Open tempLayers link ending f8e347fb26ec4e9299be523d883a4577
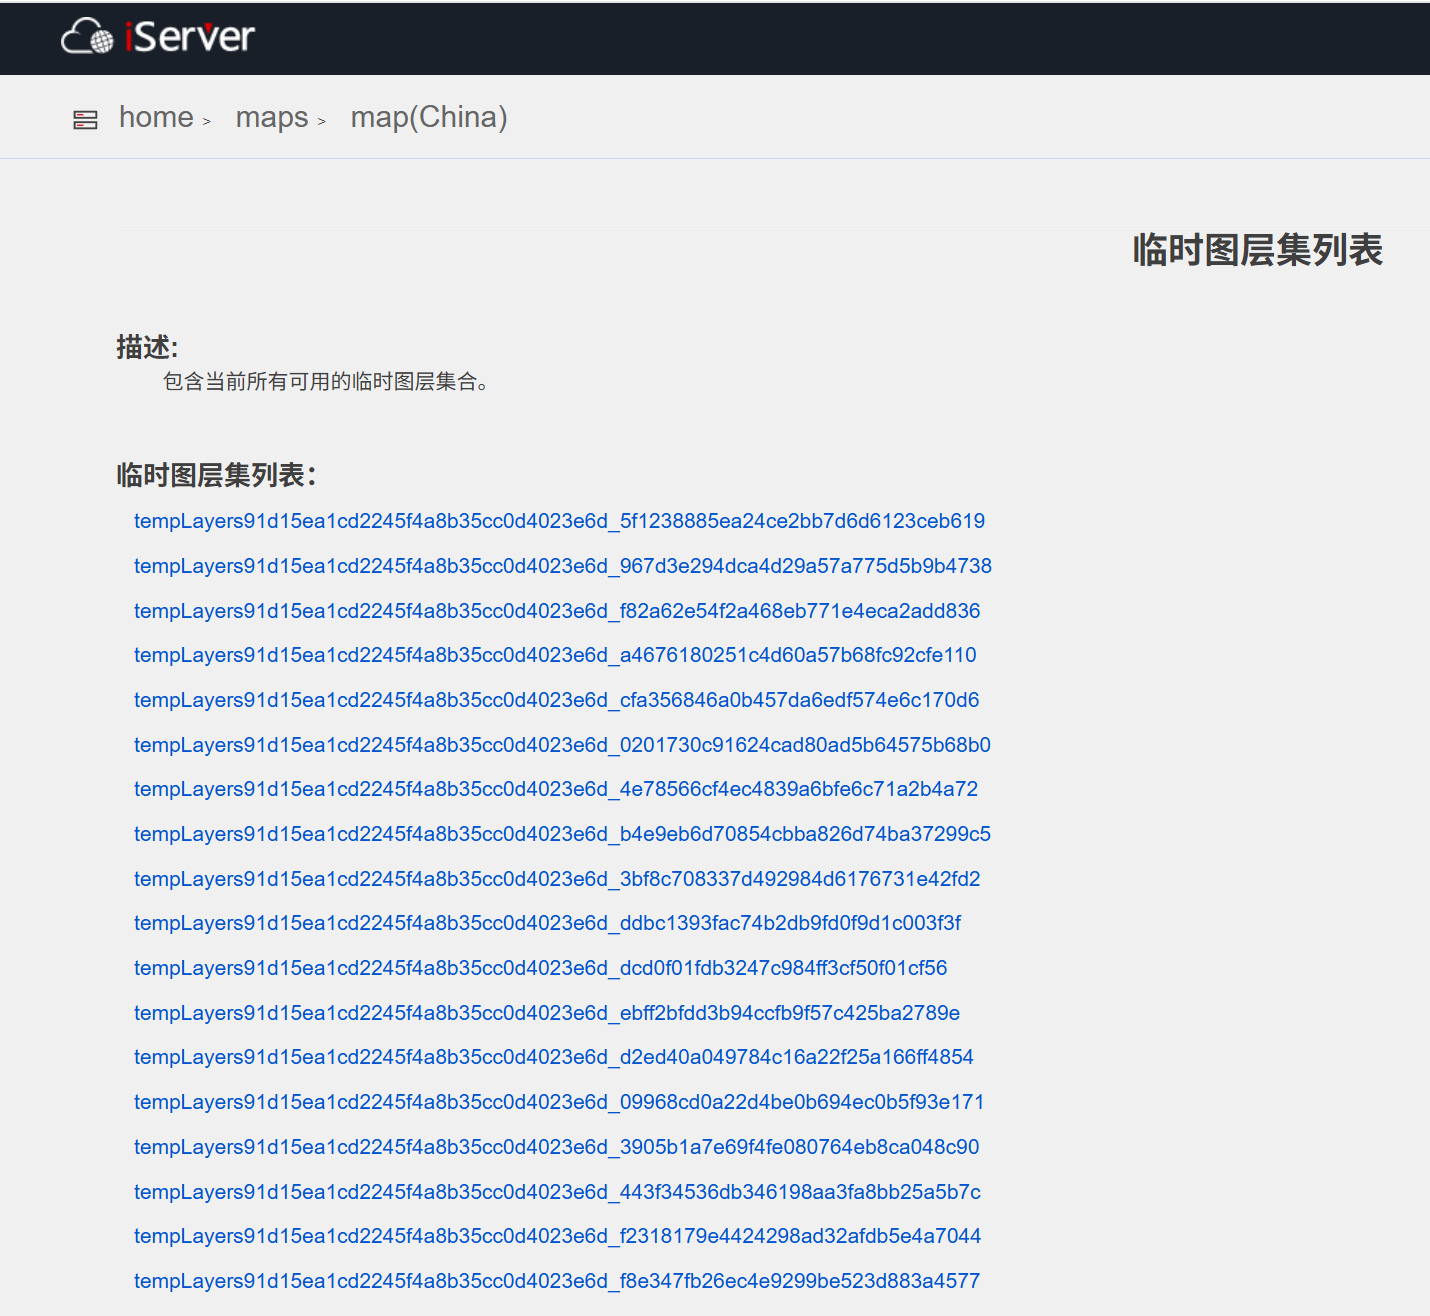 557,1281
